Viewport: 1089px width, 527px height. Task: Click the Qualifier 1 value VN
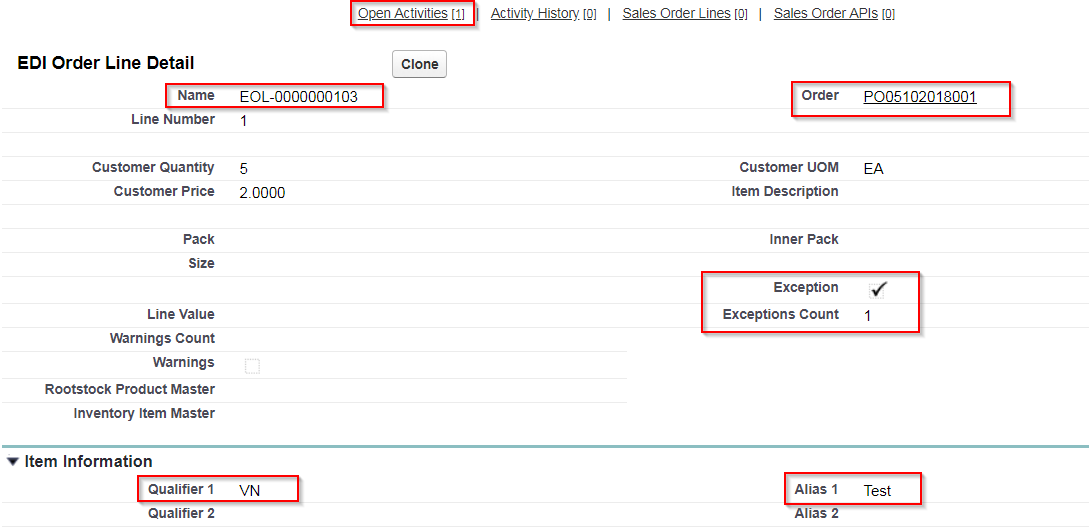click(249, 491)
